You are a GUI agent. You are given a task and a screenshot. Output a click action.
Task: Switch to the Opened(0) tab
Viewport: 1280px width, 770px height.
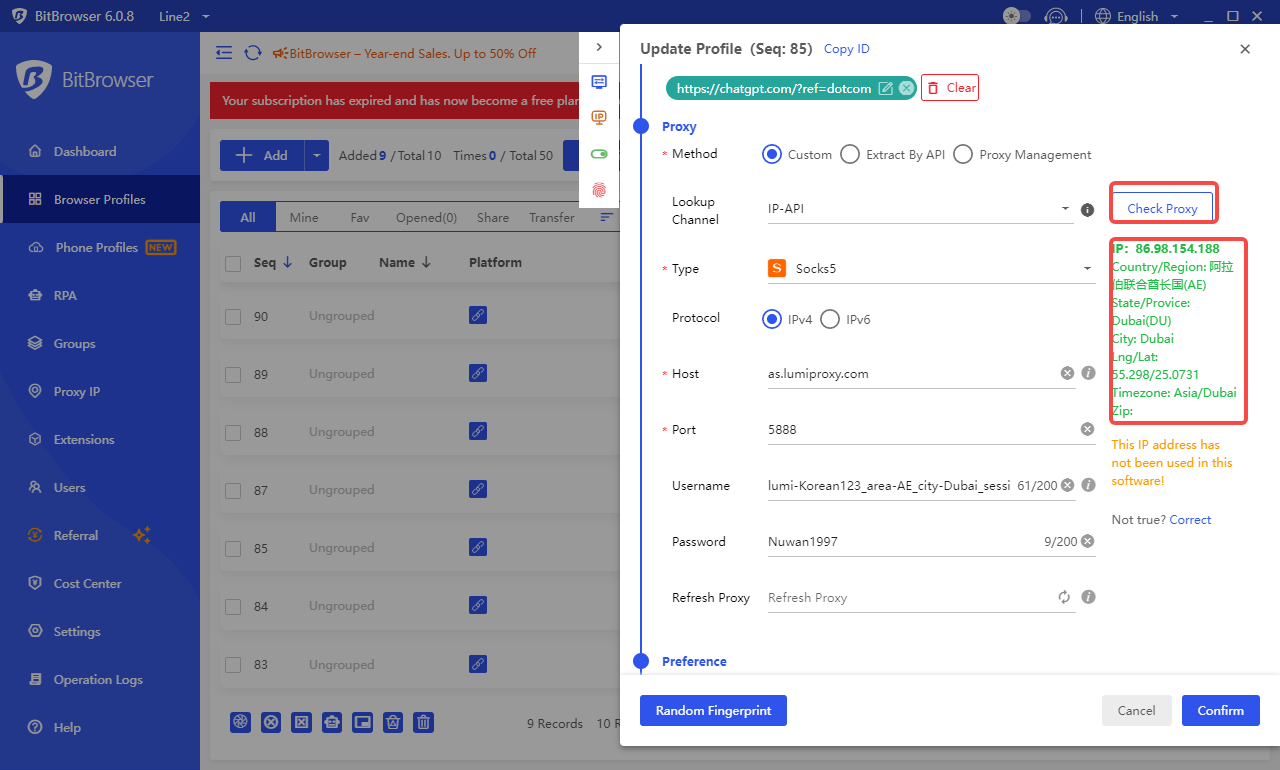[x=426, y=217]
